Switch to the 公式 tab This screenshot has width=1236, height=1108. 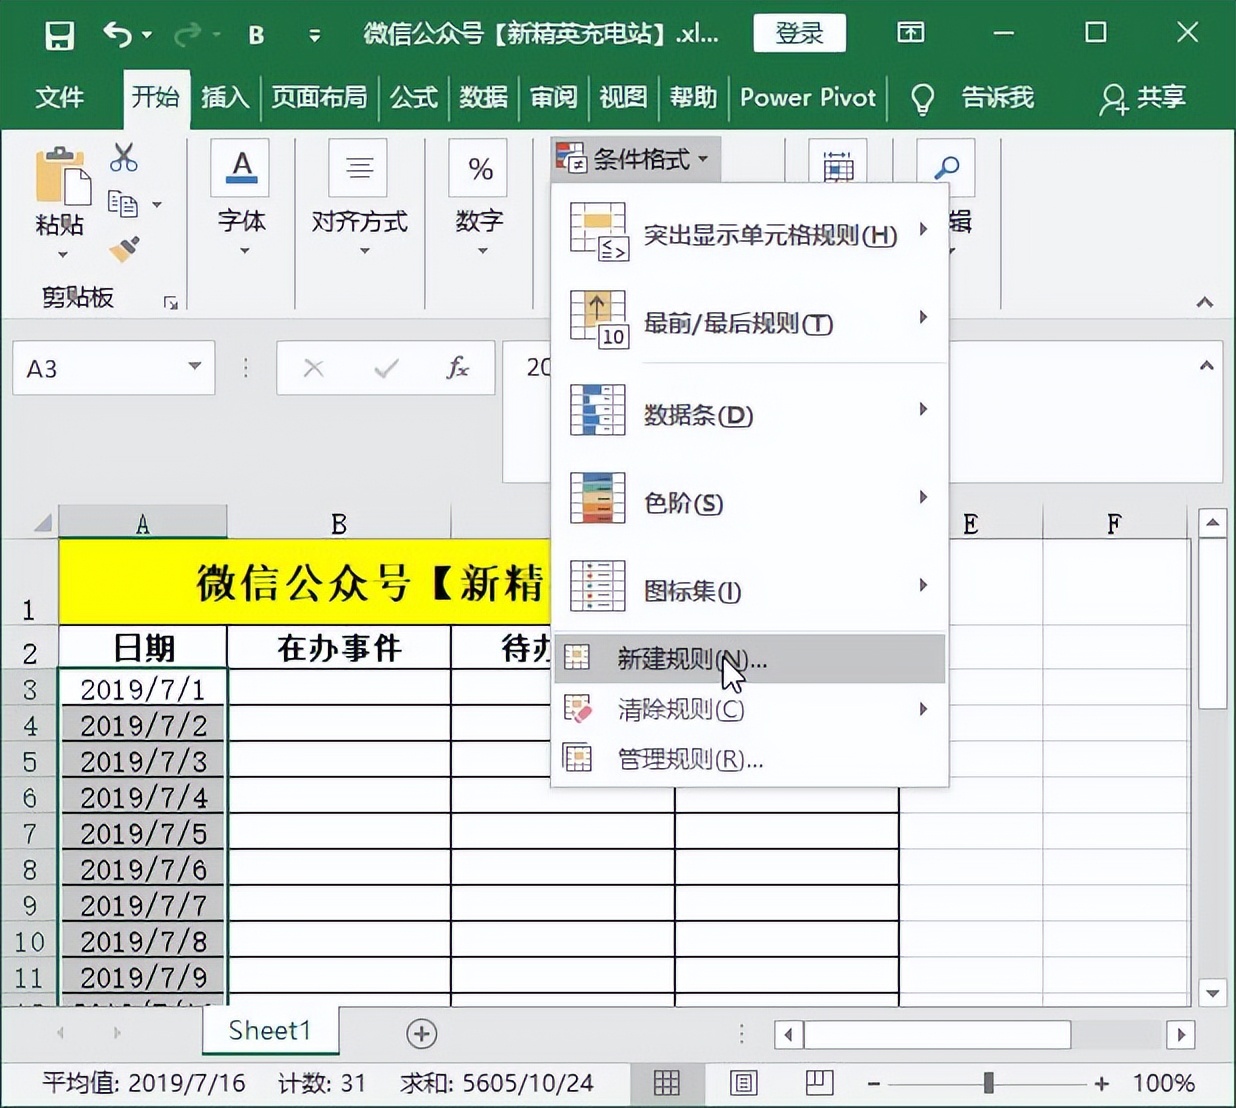pos(414,97)
